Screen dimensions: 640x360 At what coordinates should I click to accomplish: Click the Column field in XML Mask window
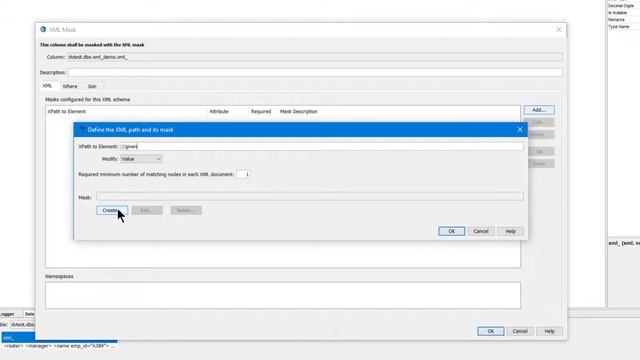(315, 57)
